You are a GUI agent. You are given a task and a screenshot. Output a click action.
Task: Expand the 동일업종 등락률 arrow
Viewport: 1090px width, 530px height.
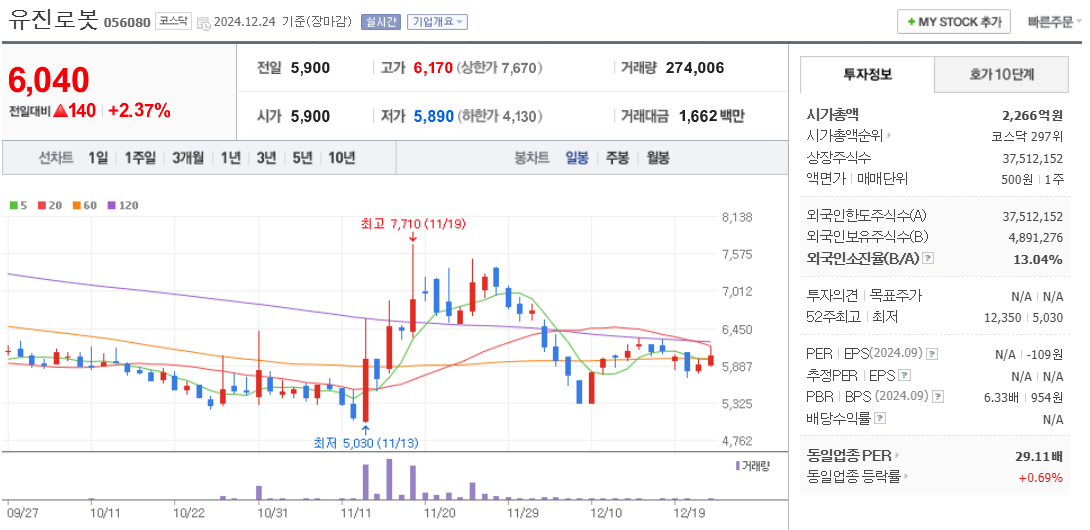(x=906, y=477)
